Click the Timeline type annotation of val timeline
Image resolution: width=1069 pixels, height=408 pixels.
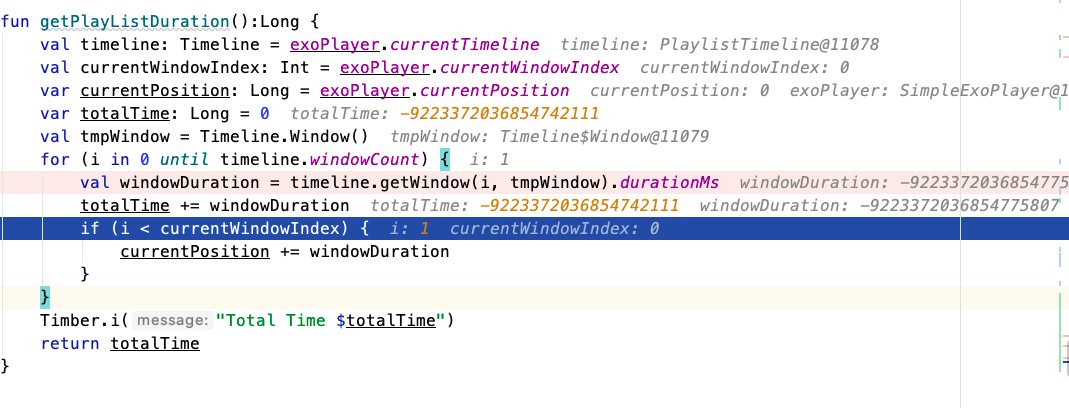point(220,44)
